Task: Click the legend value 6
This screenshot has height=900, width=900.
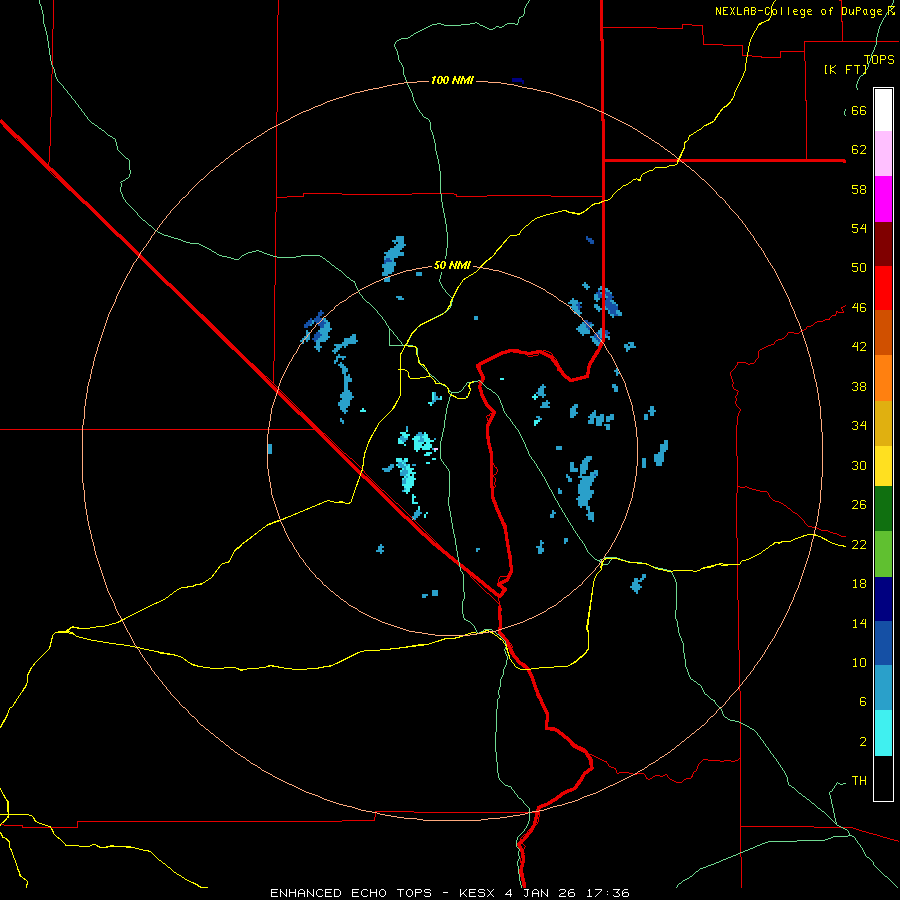Action: tap(863, 701)
